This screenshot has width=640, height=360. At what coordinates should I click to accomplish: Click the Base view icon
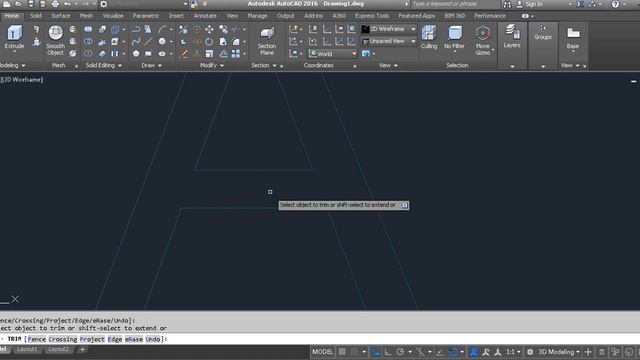573,33
